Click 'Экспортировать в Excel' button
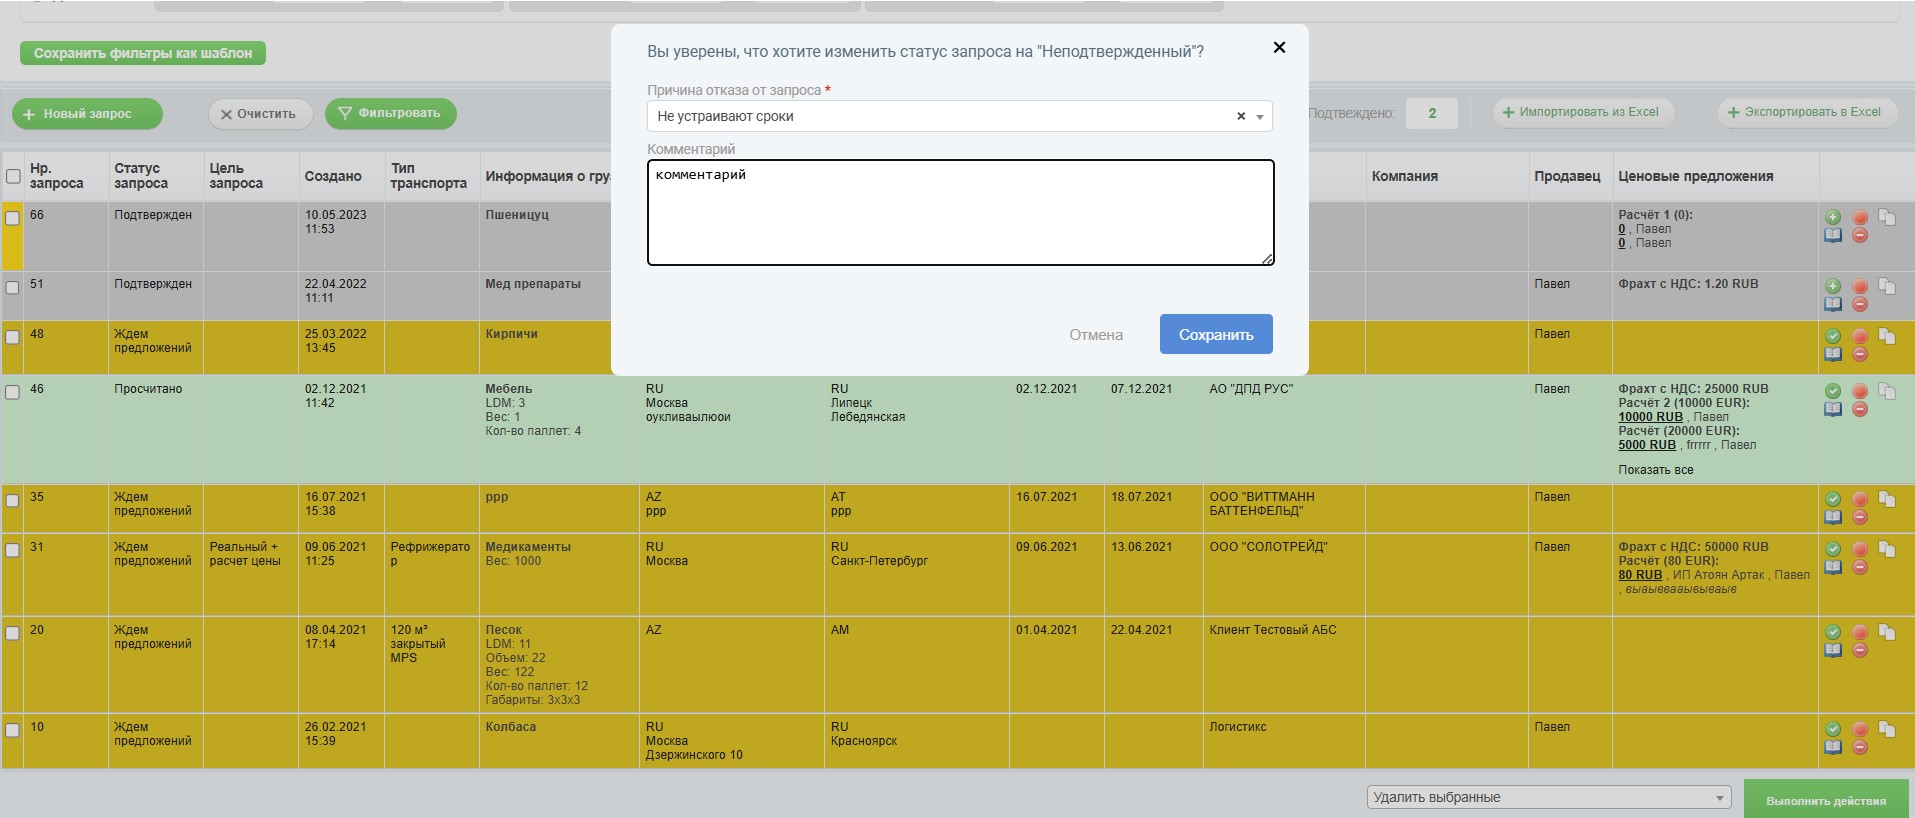This screenshot has height=818, width=1915. [x=1808, y=112]
